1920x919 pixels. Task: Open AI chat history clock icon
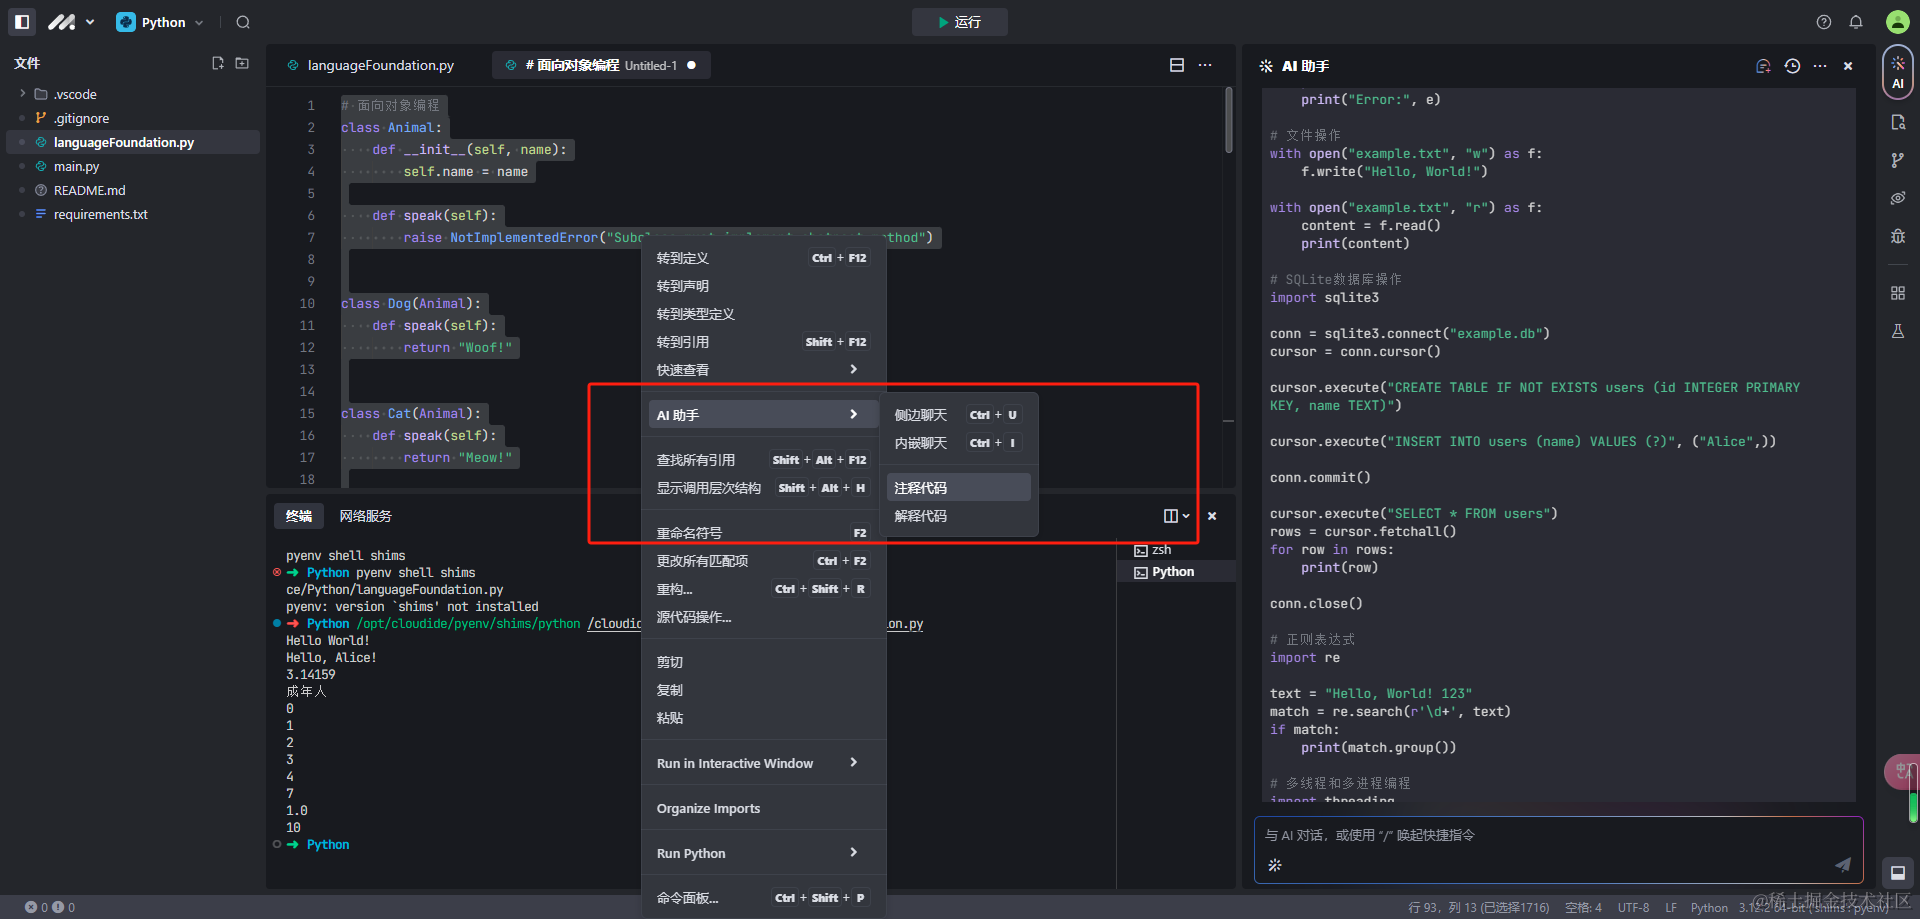tap(1792, 66)
